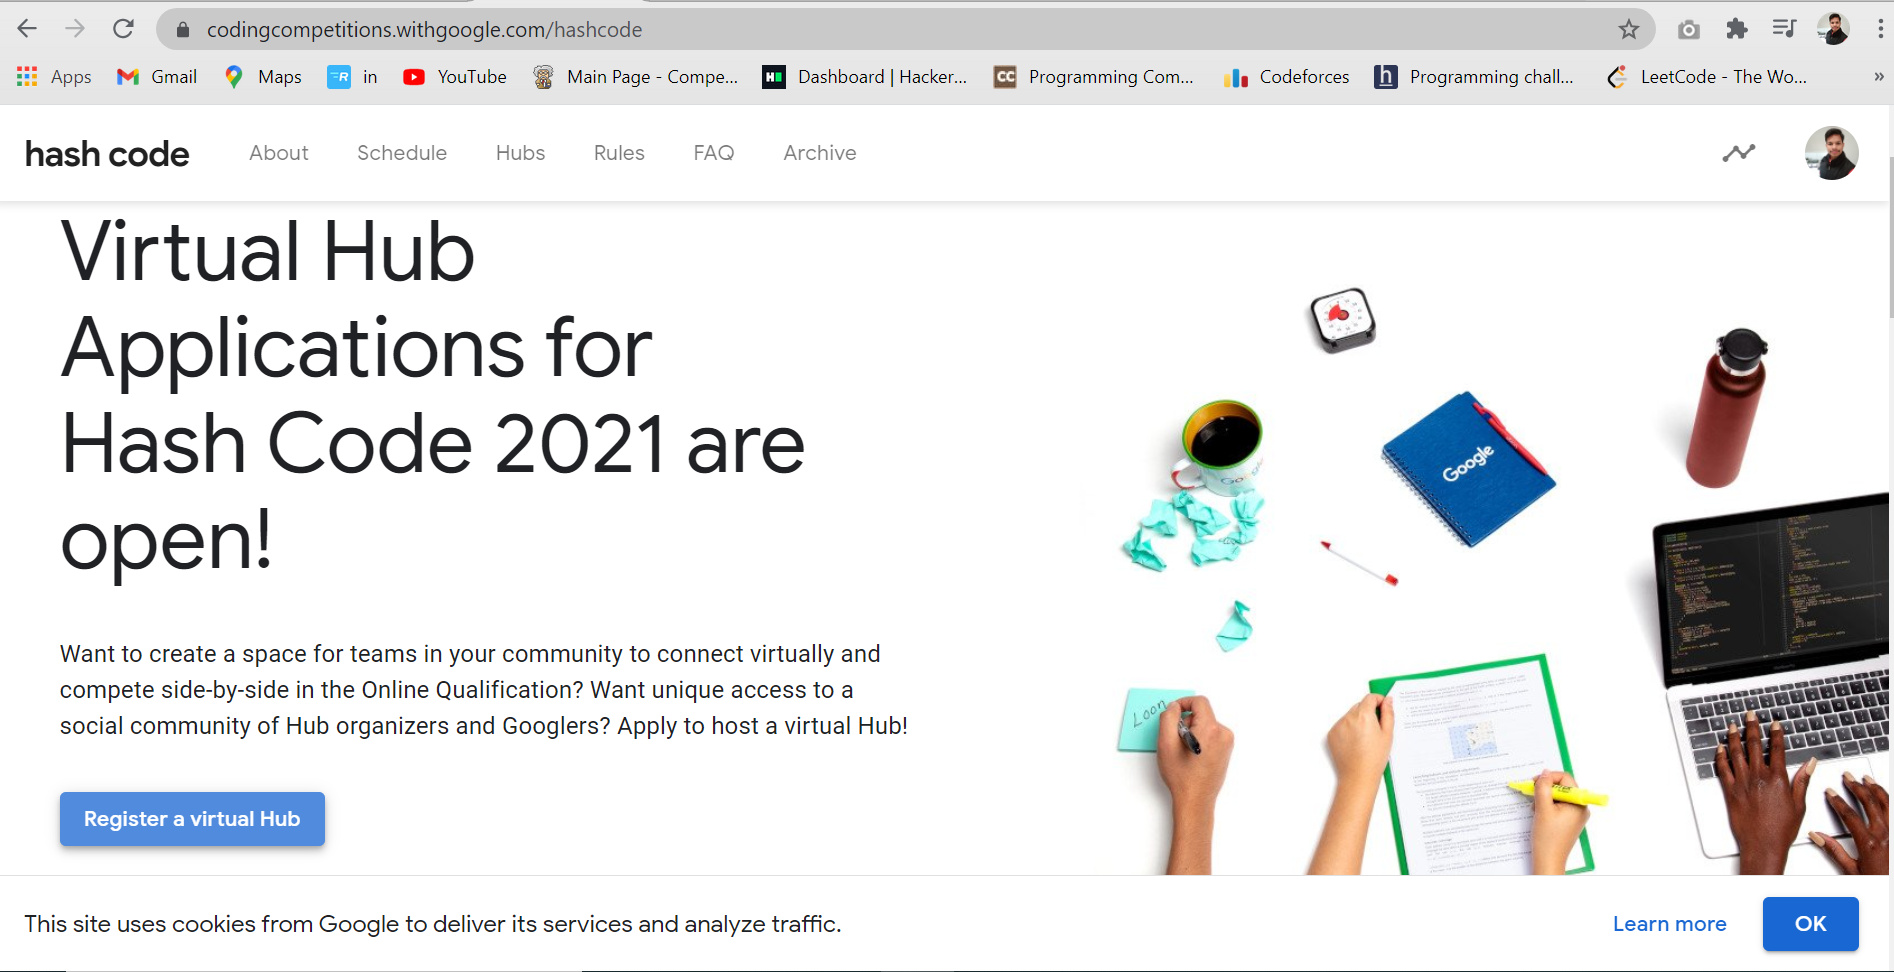Open the Programming chall... bookmark
The width and height of the screenshot is (1894, 972).
1474,77
